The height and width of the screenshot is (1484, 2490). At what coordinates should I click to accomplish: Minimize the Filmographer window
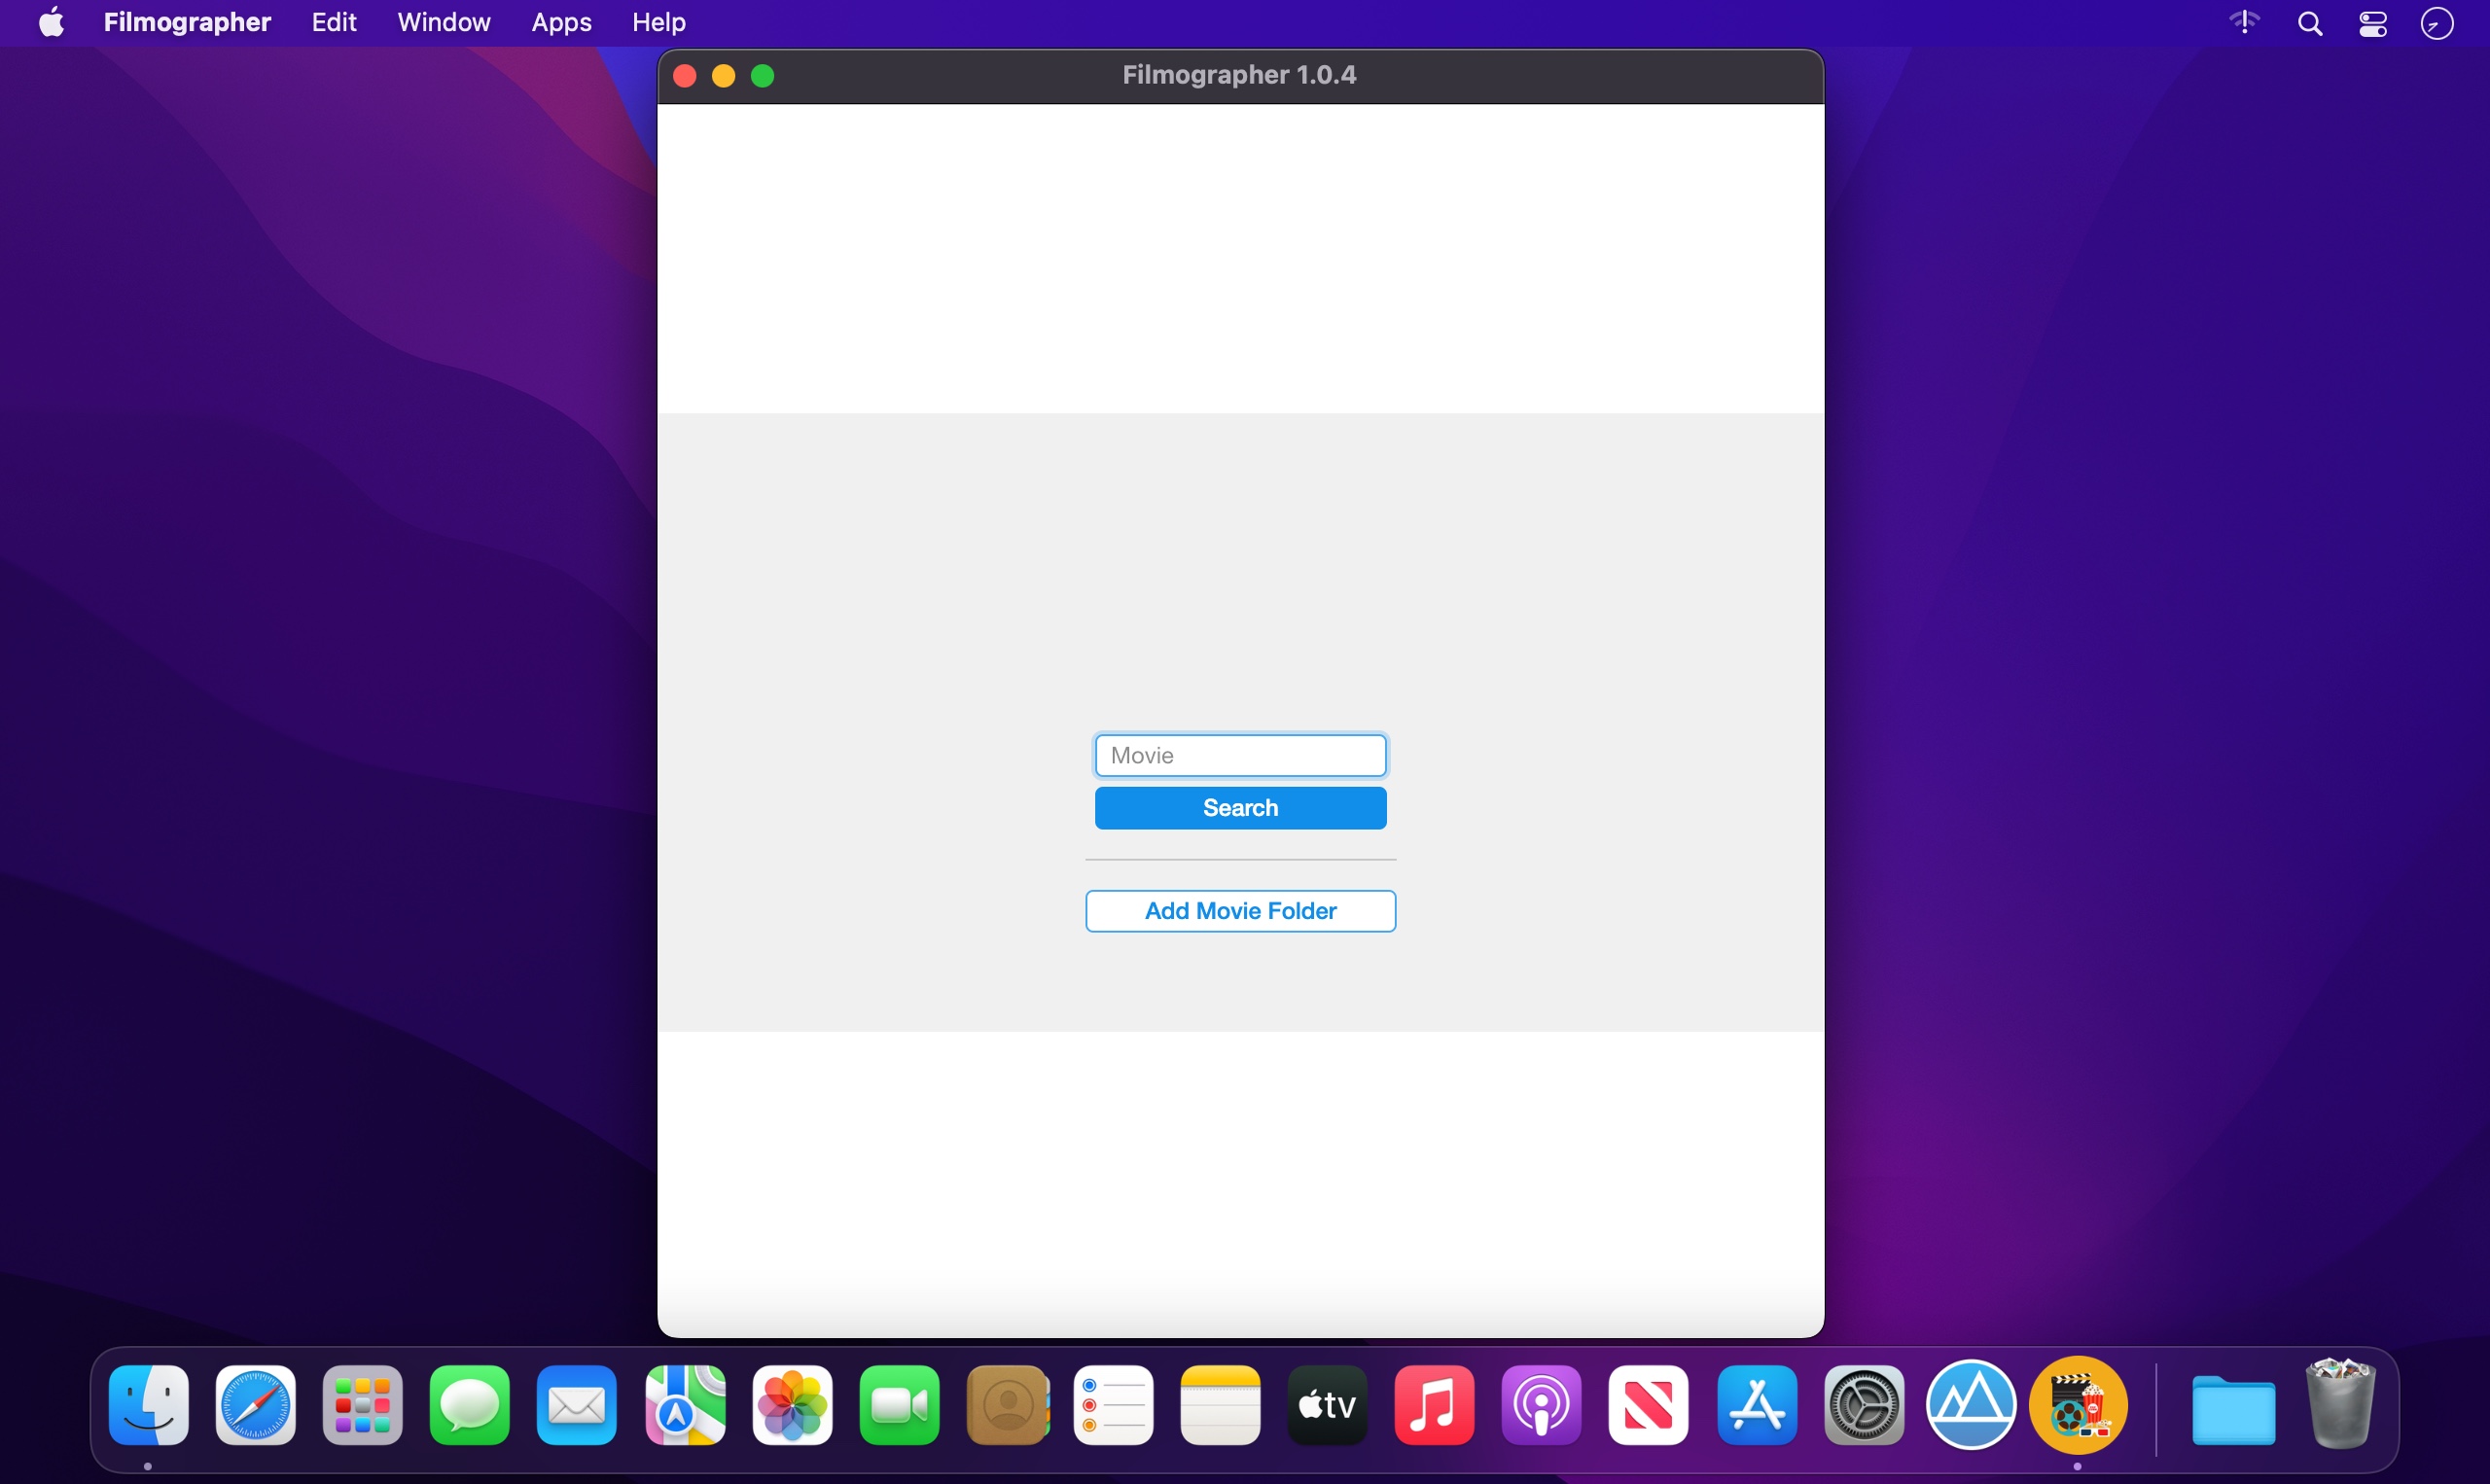tap(724, 76)
